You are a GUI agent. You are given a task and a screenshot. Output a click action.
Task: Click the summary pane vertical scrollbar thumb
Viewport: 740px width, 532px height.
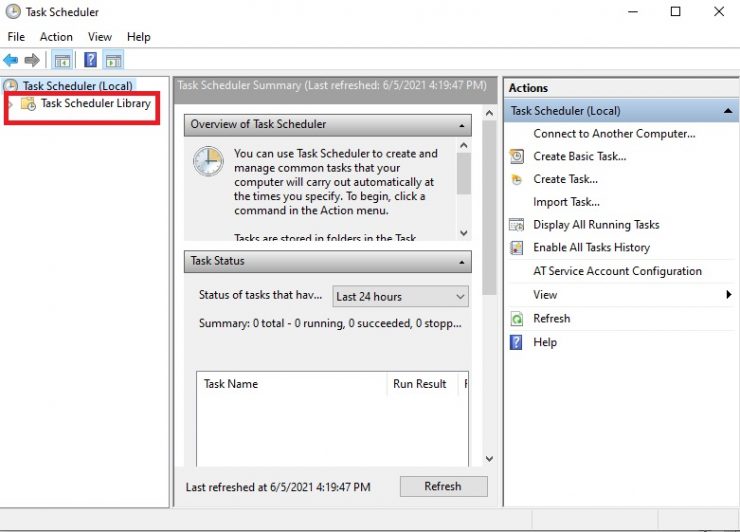point(489,208)
